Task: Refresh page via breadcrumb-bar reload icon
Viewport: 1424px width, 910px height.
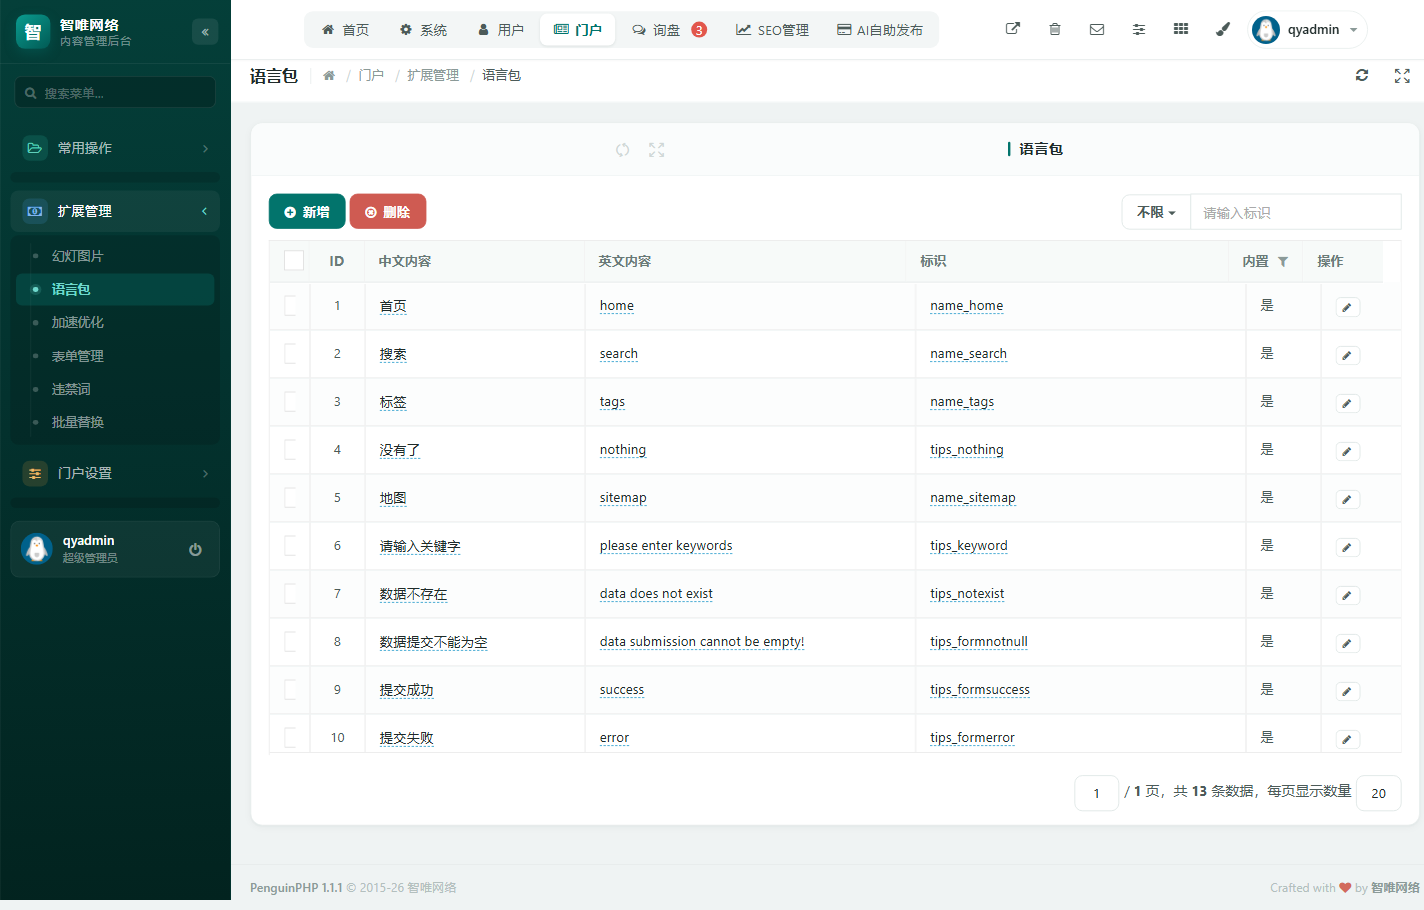Action: pyautogui.click(x=1362, y=75)
